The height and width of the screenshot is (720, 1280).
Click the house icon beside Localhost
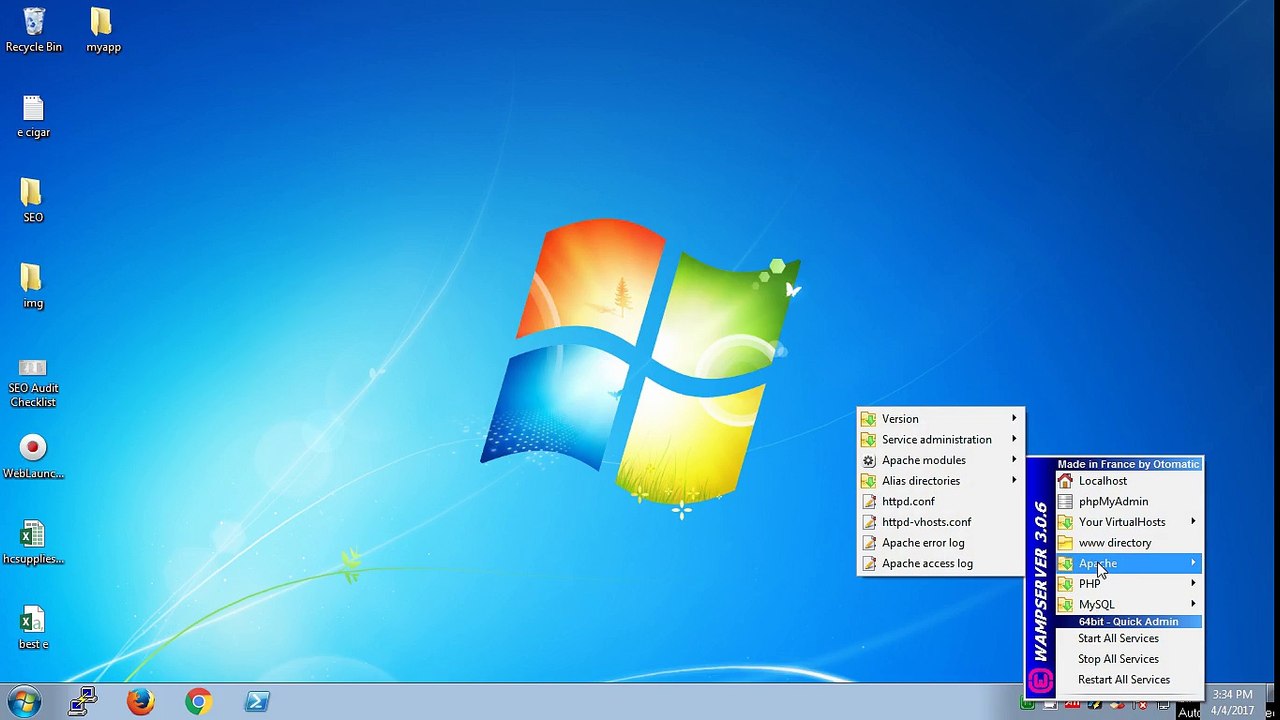(x=1065, y=481)
